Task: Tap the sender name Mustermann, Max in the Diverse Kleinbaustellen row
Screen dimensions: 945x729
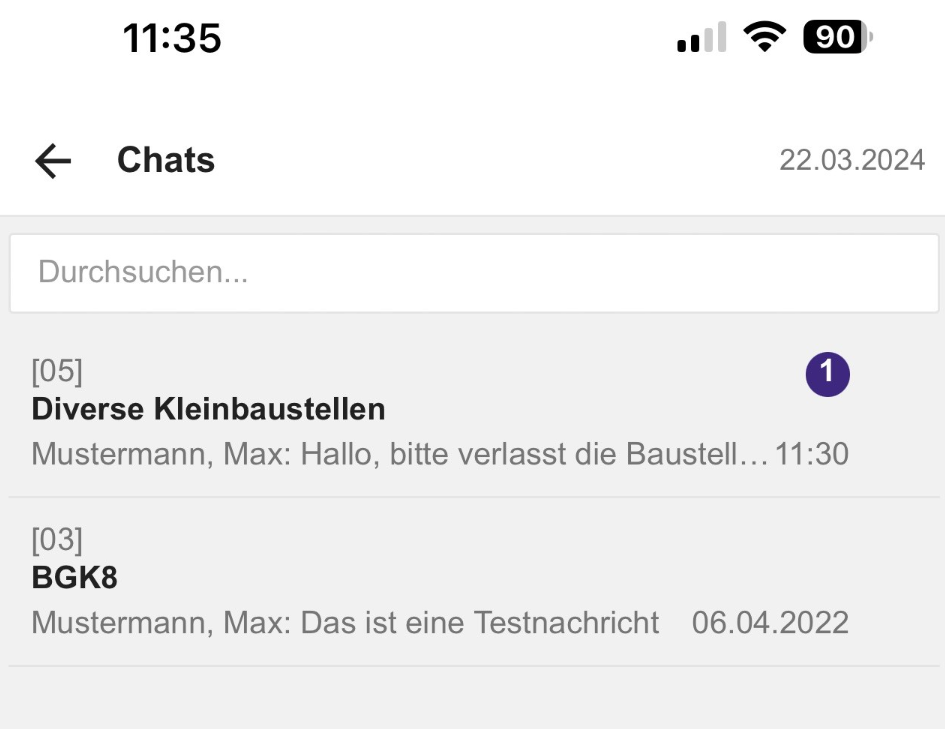Action: 162,454
